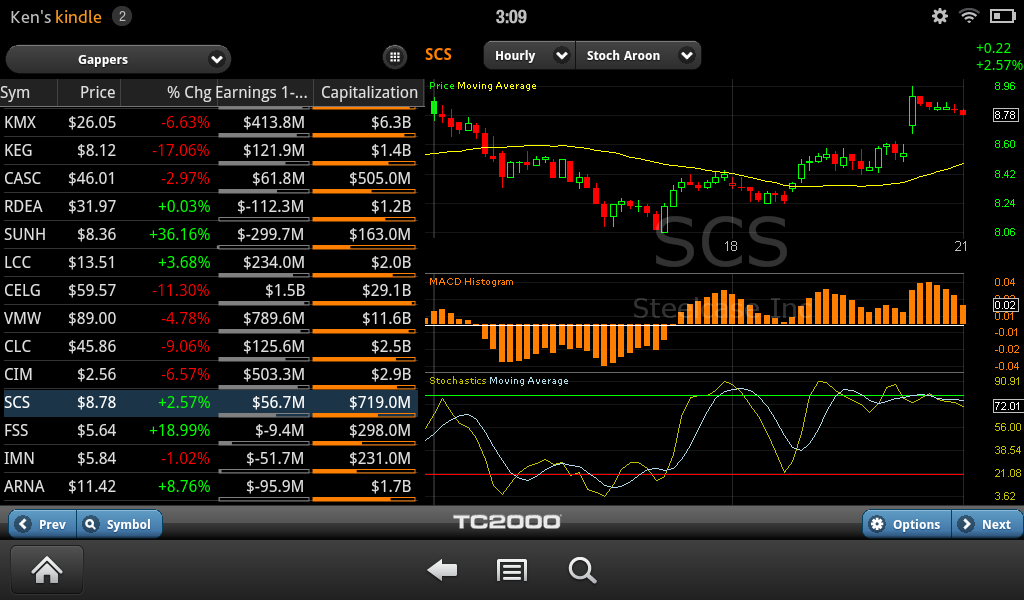Select the KMX row in watchlist

[x=208, y=122]
